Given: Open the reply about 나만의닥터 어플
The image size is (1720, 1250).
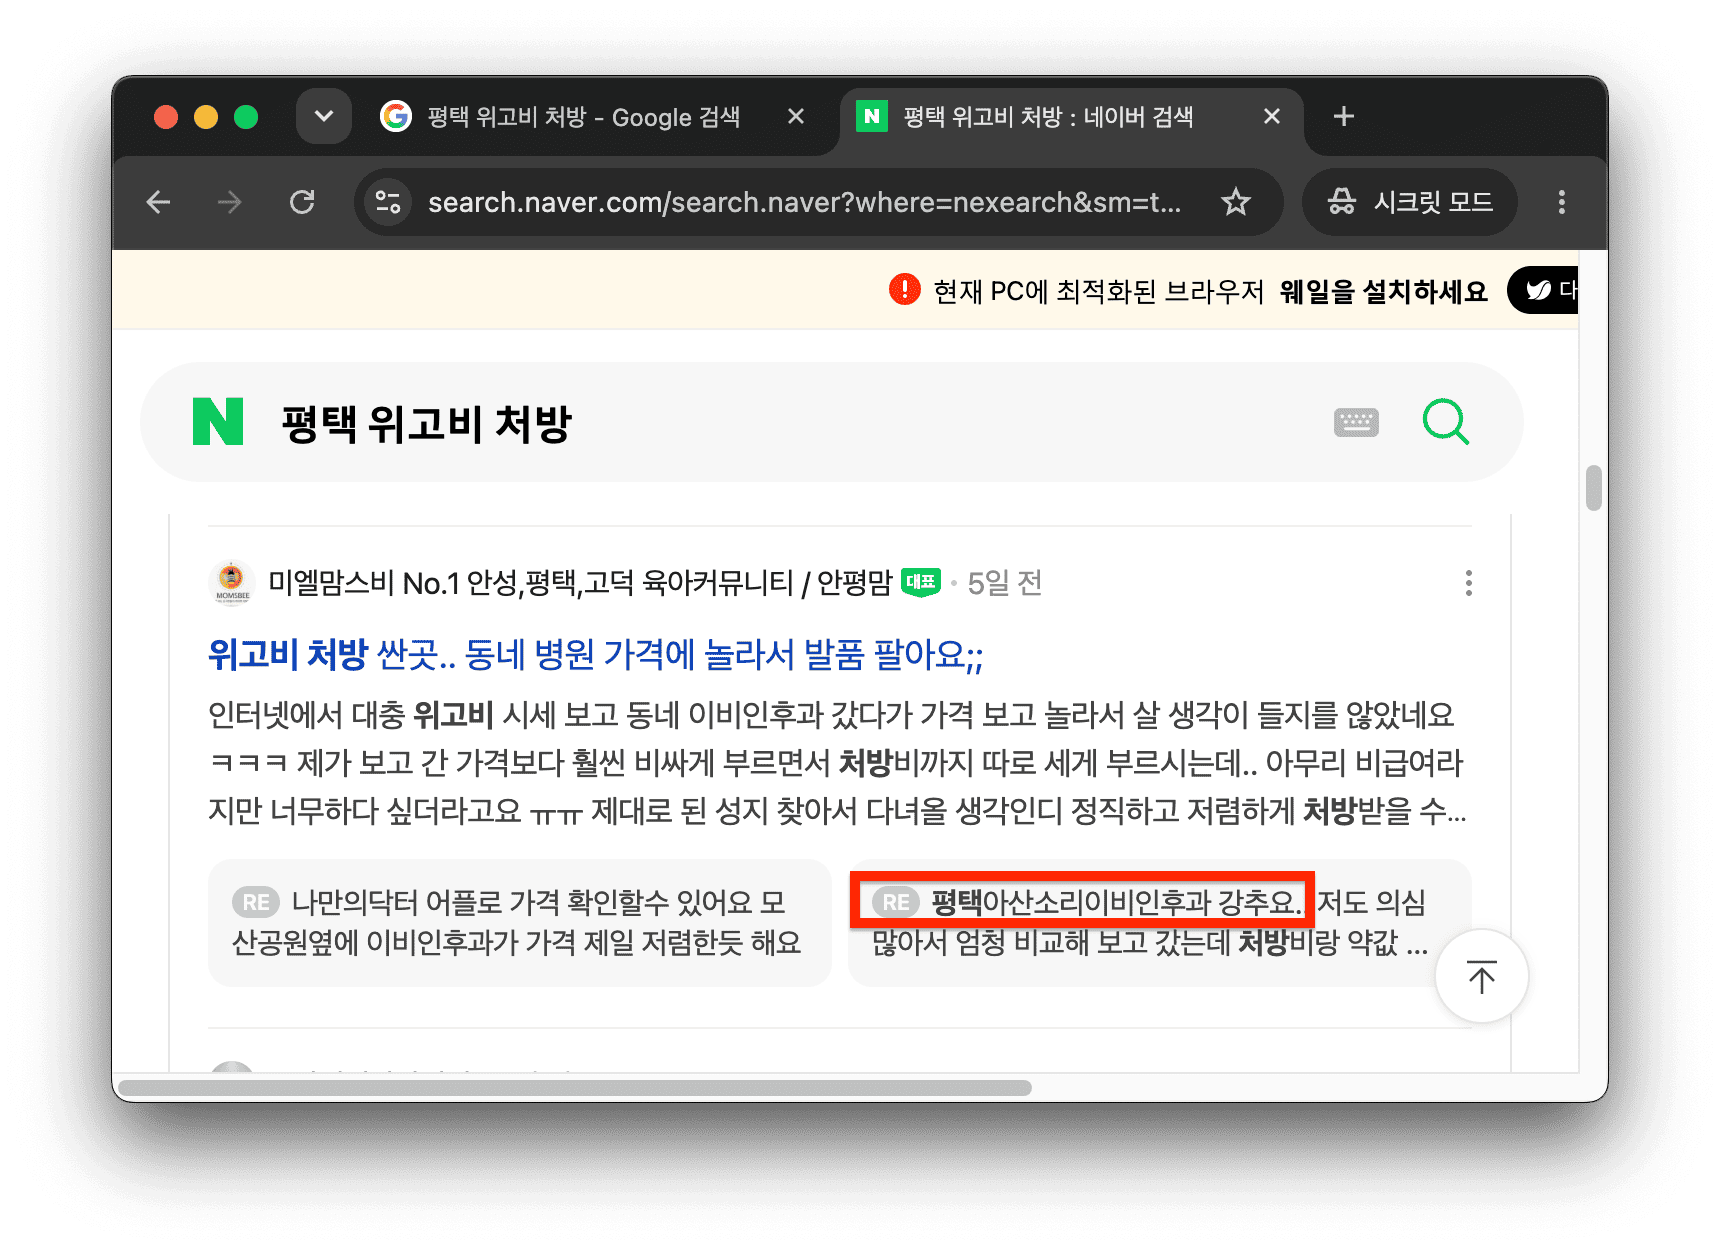Looking at the screenshot, I should [519, 923].
